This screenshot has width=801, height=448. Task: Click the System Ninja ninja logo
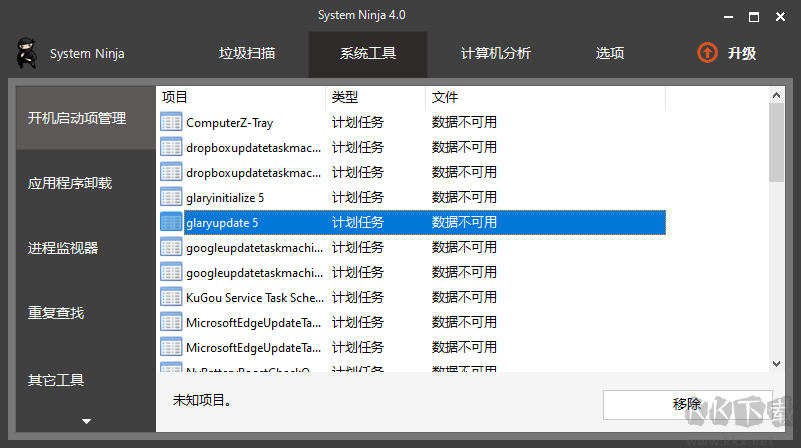(26, 53)
